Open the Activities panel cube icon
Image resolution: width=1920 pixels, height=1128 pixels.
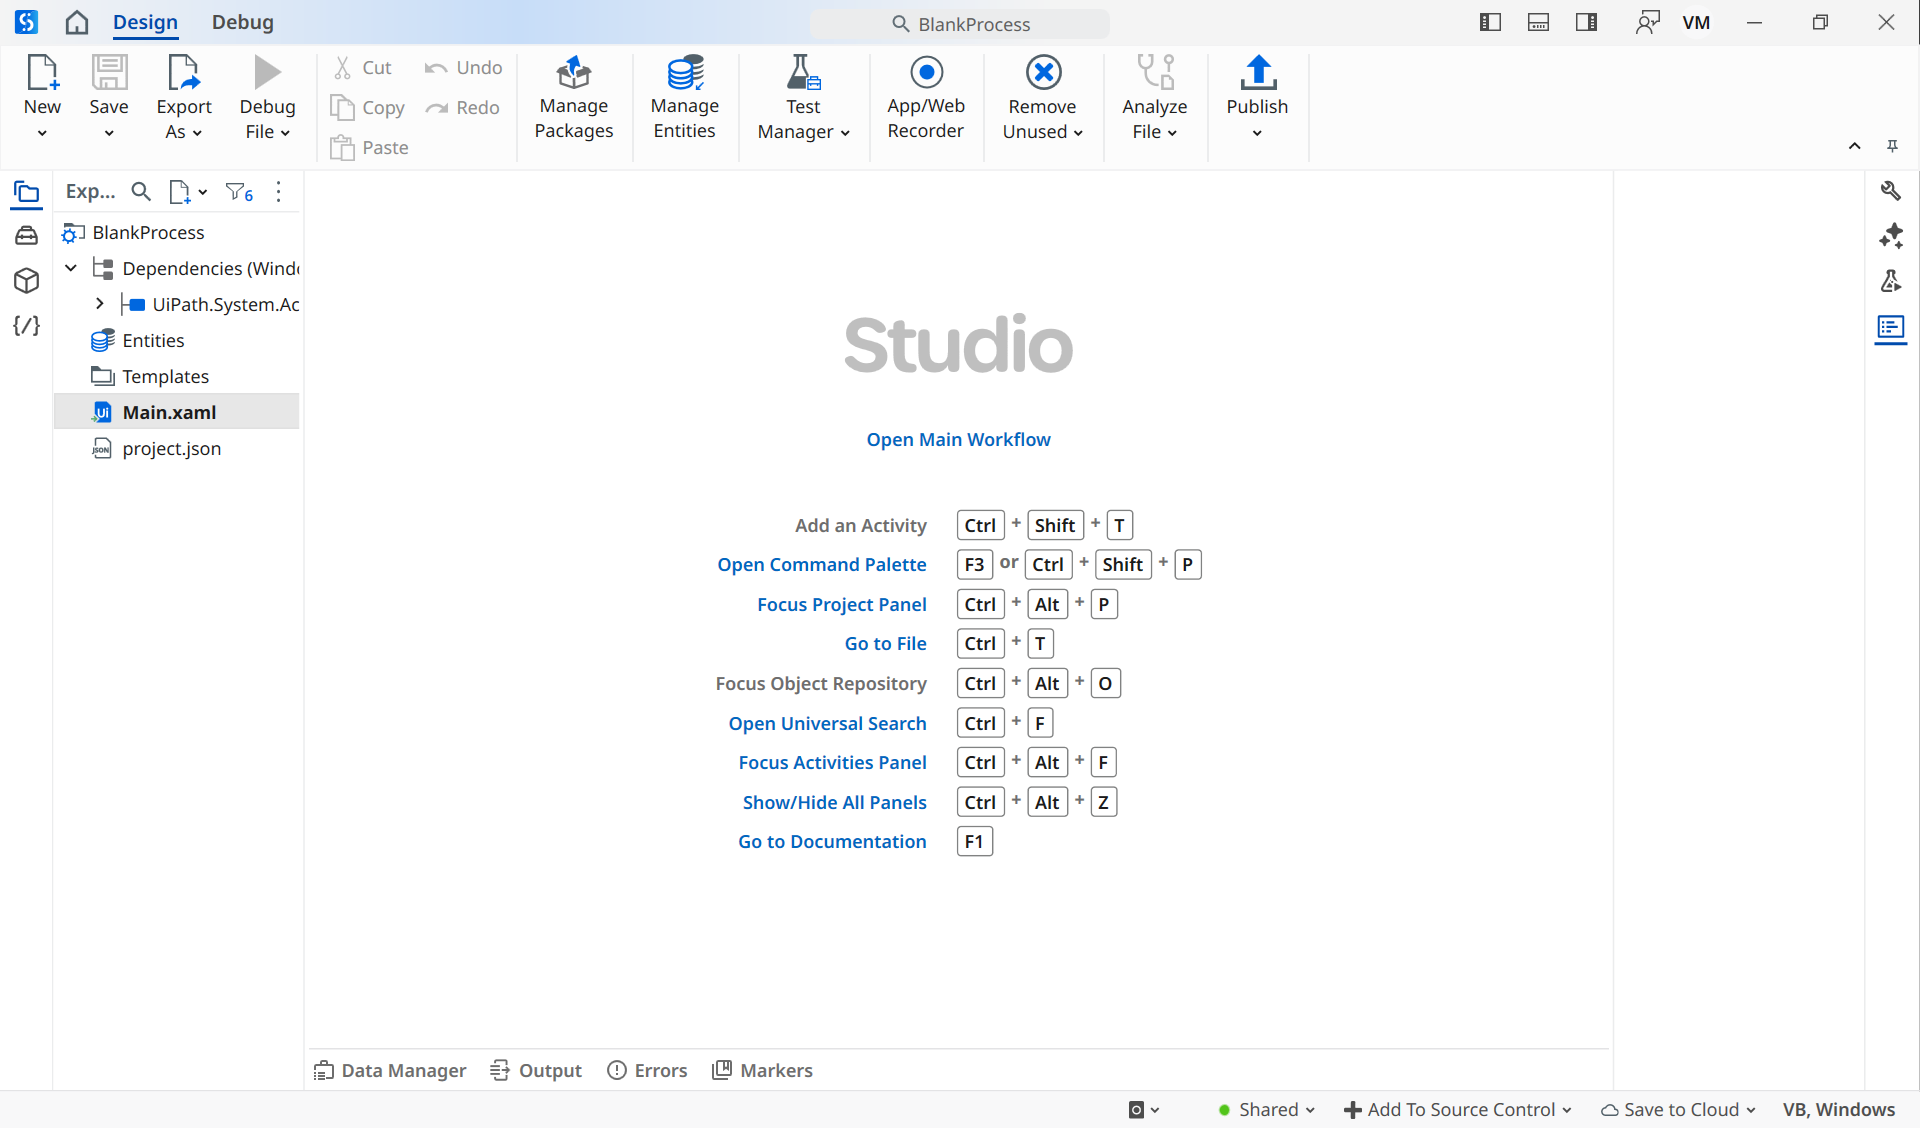pos(27,281)
